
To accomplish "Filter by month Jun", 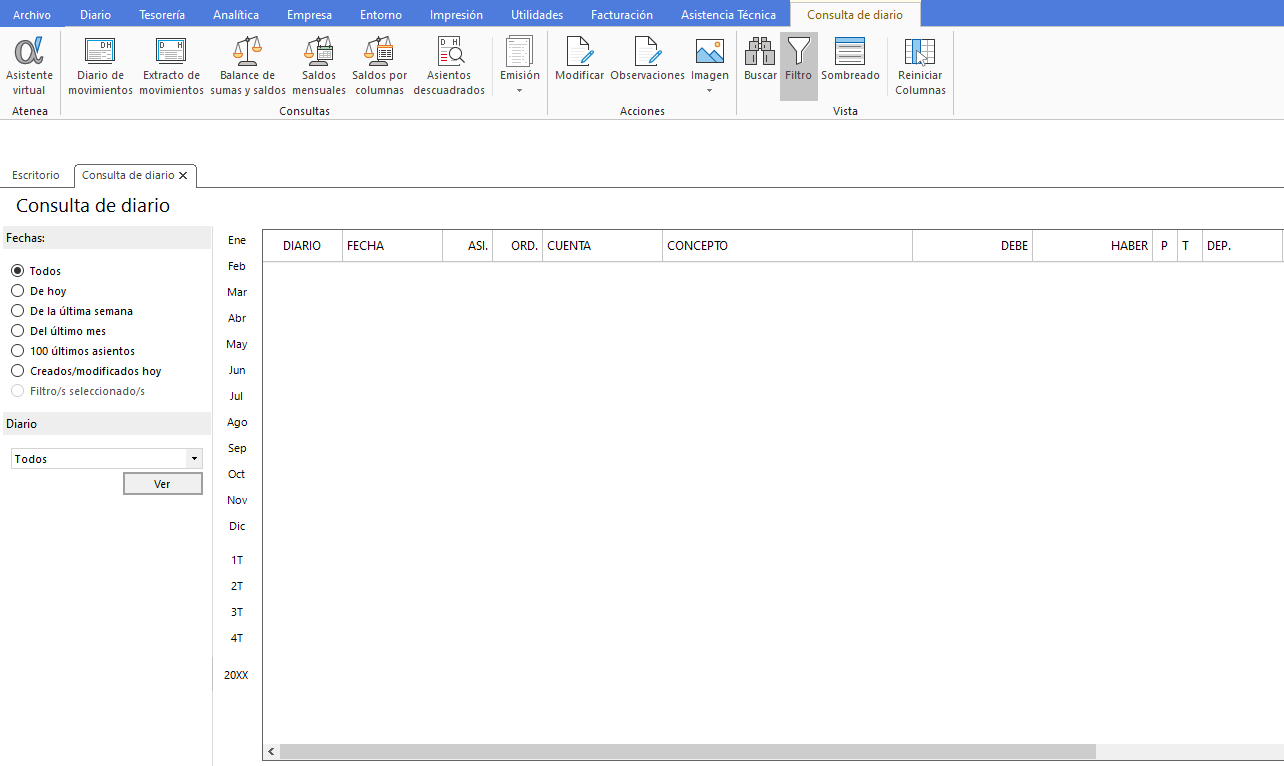I will pyautogui.click(x=237, y=370).
